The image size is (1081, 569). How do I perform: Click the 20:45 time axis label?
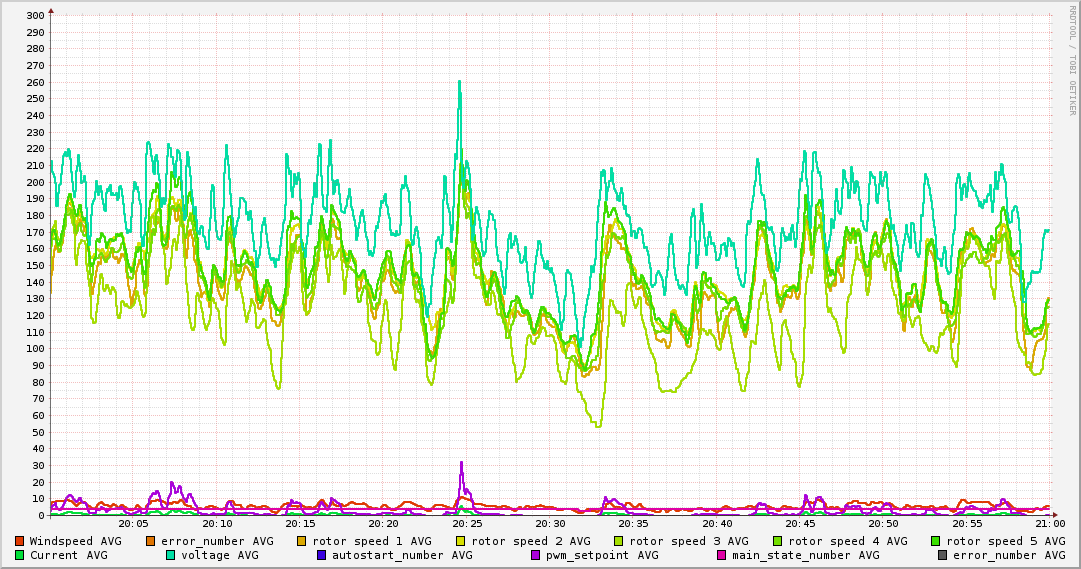800,524
